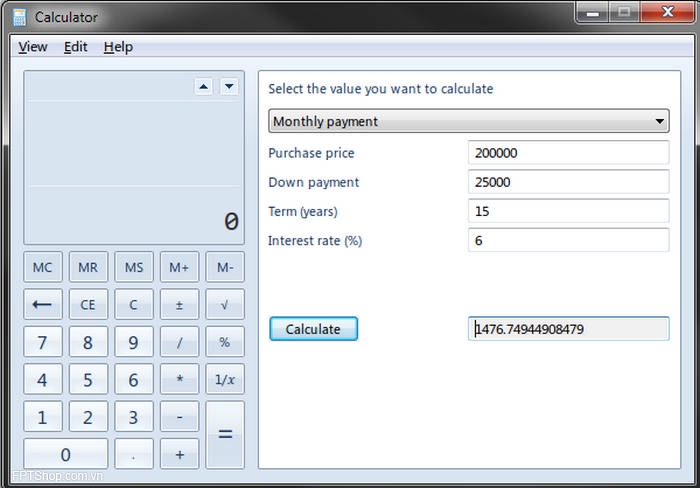
Task: Click the multiply asterisk key
Action: 179,380
